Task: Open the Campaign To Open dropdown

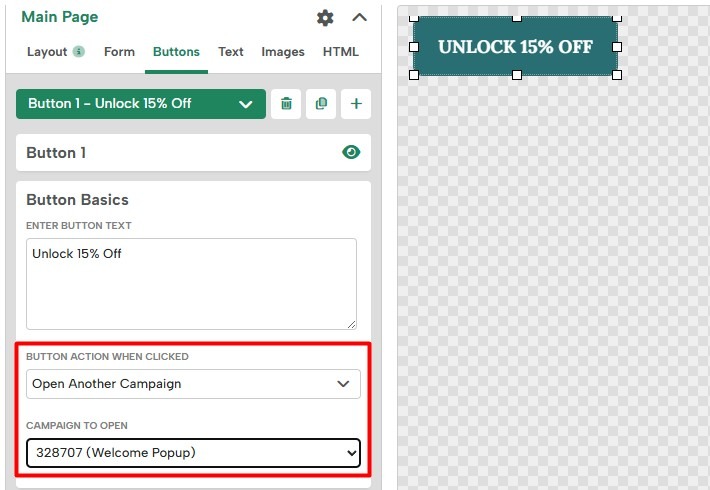Action: click(193, 453)
